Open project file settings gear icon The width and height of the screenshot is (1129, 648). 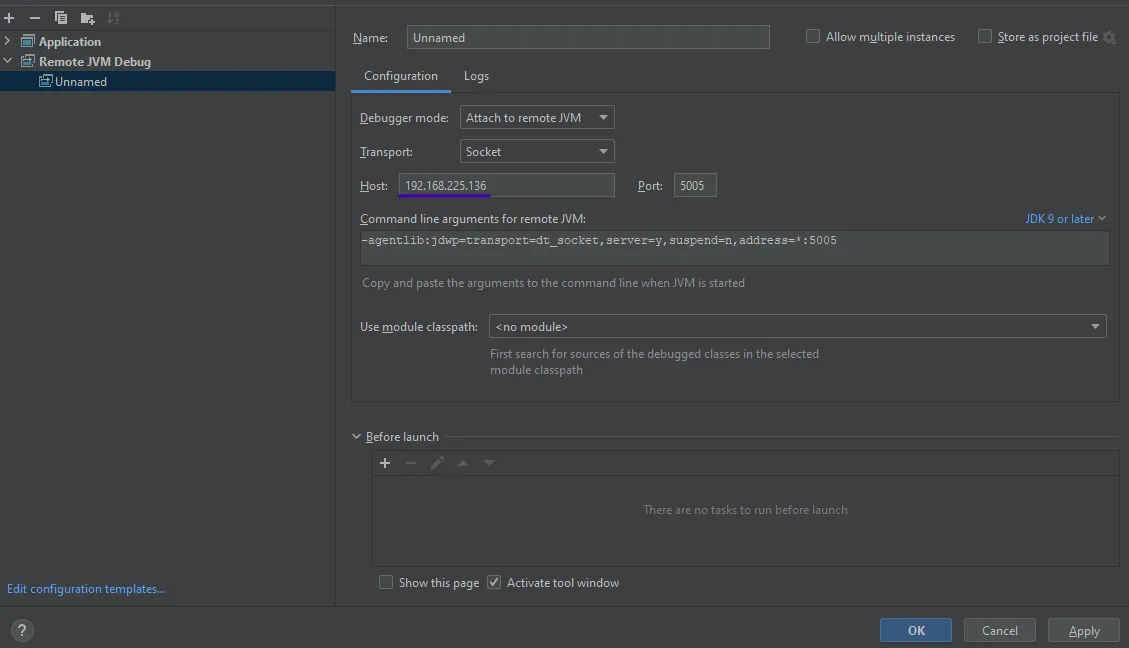(1110, 36)
